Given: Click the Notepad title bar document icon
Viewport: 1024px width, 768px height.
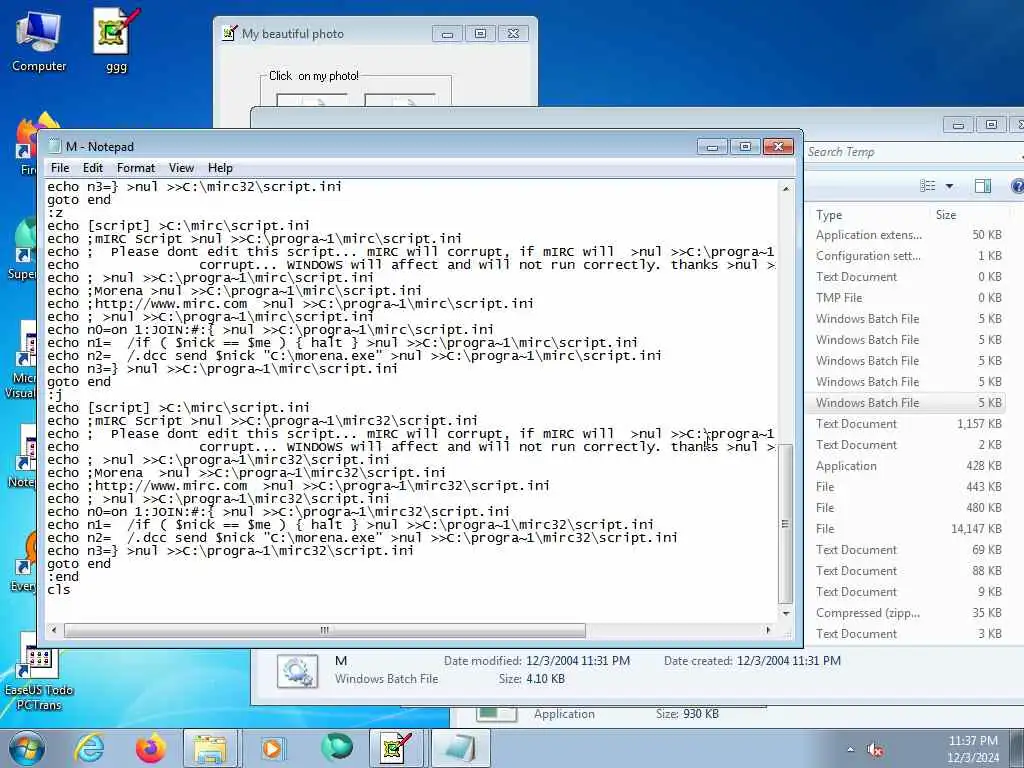Looking at the screenshot, I should click(54, 146).
